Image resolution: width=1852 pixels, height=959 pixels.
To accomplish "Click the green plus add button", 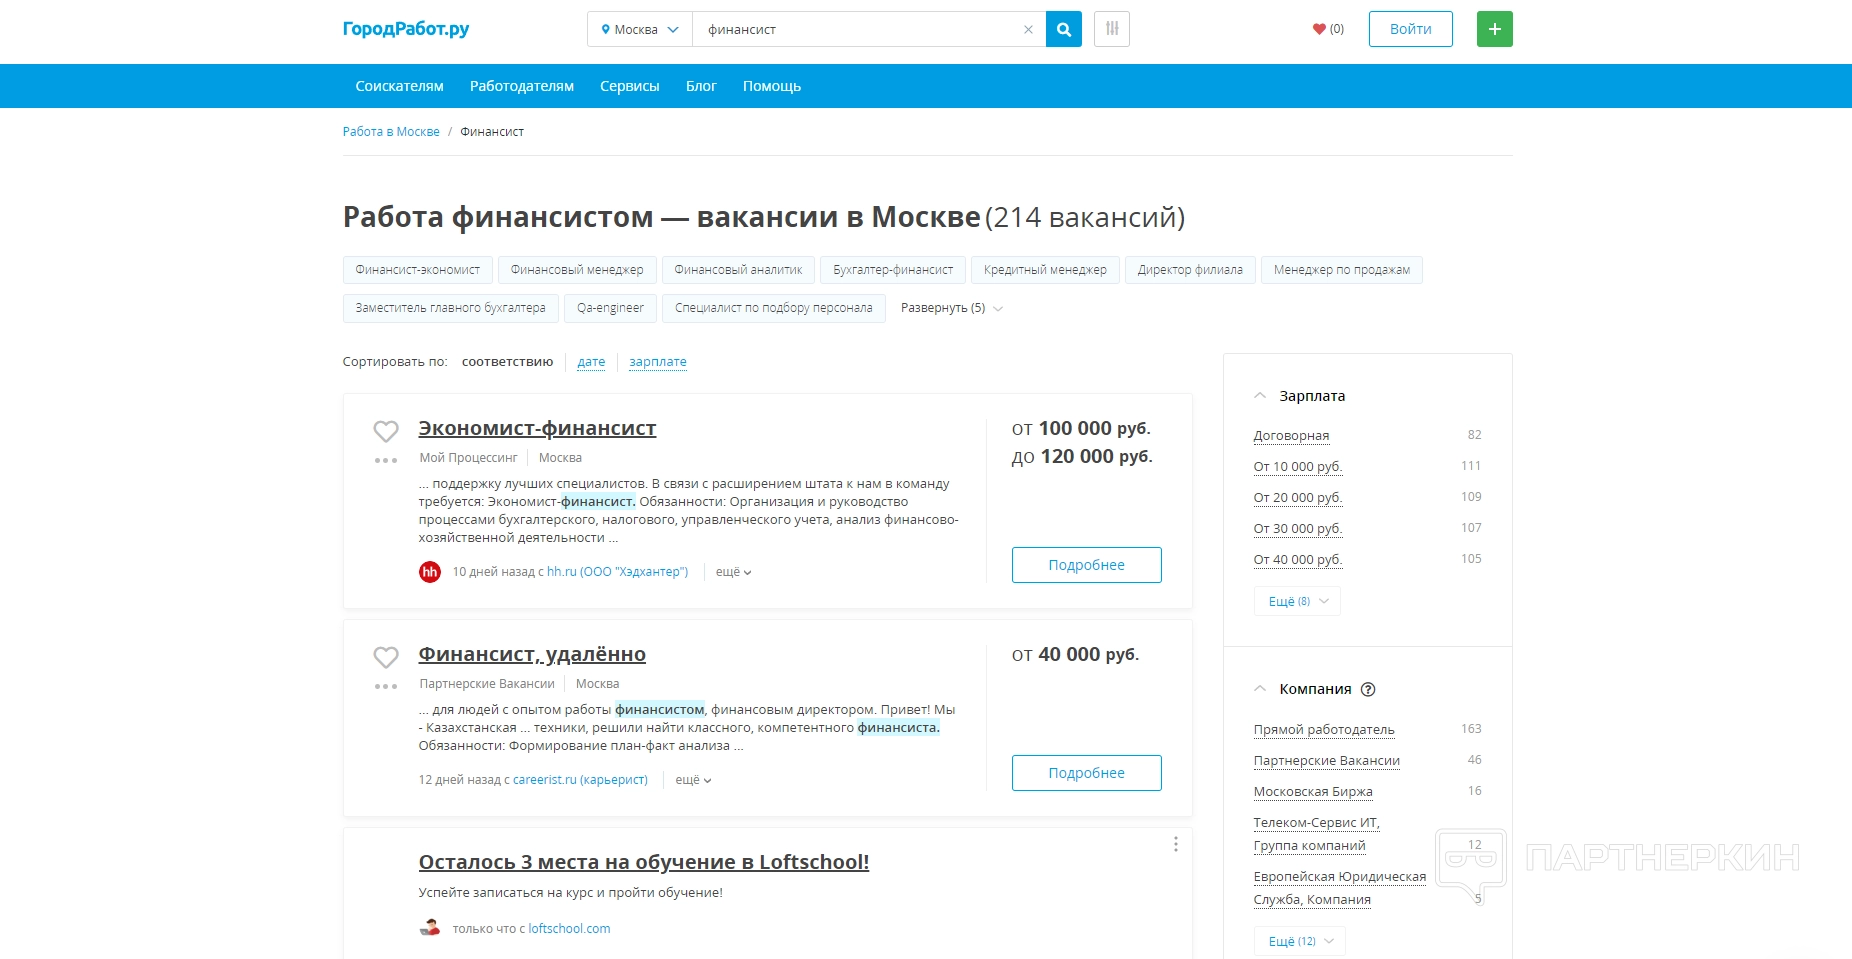I will [1494, 30].
